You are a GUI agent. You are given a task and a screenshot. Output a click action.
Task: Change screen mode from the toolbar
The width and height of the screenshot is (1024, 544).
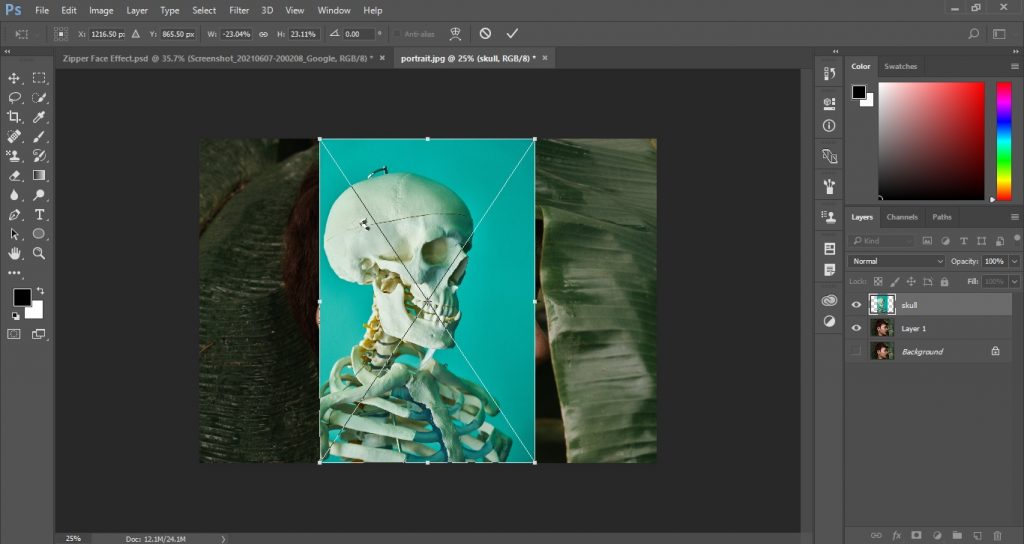click(x=39, y=334)
